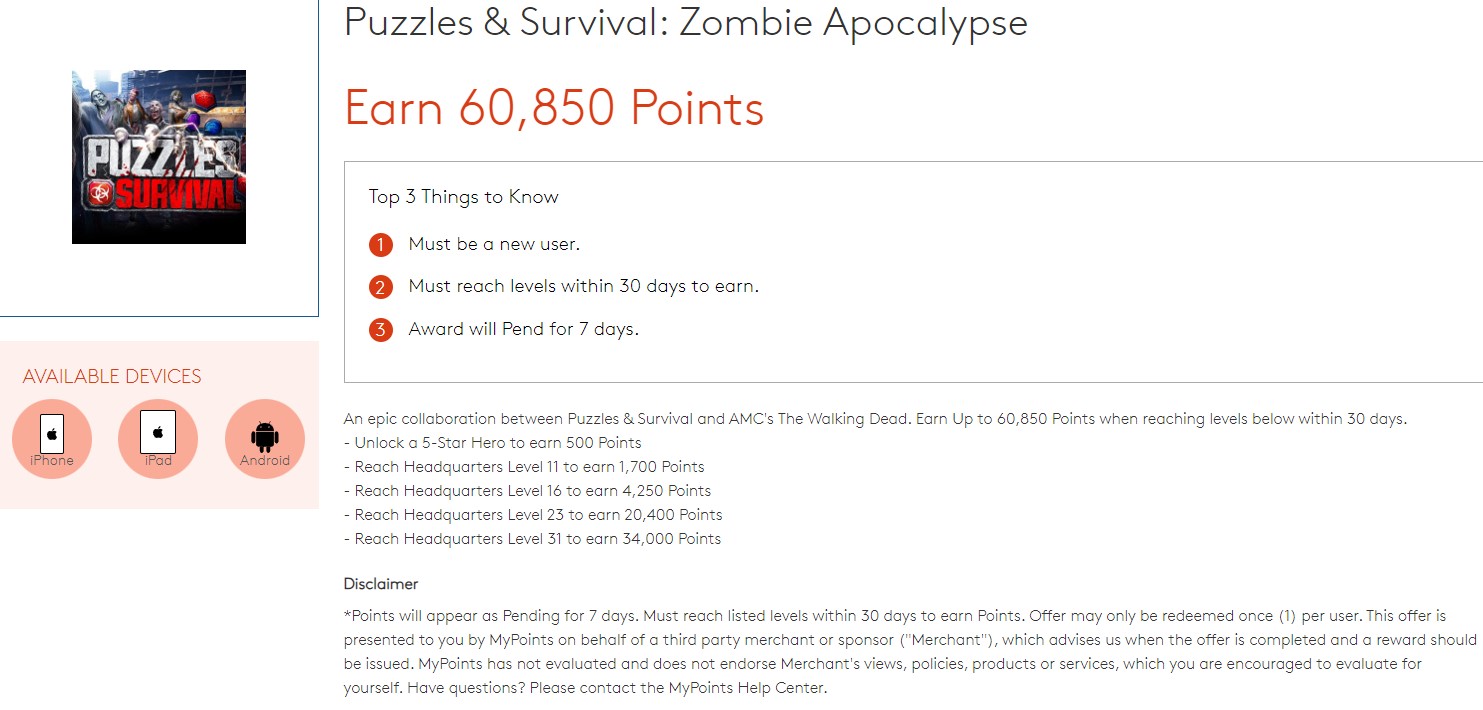The height and width of the screenshot is (710, 1483).
Task: Select the Android device icon
Action: tap(264, 438)
